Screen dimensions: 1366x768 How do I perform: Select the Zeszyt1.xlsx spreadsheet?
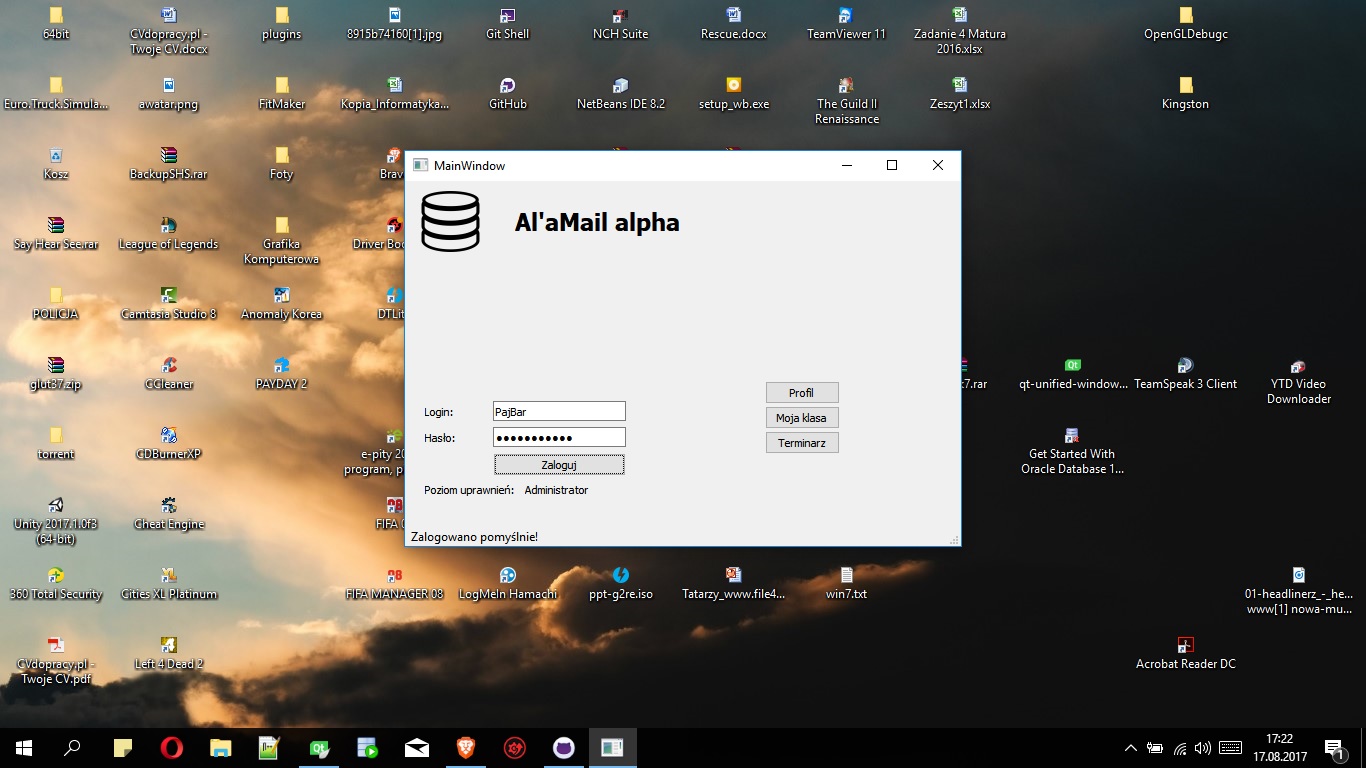960,94
